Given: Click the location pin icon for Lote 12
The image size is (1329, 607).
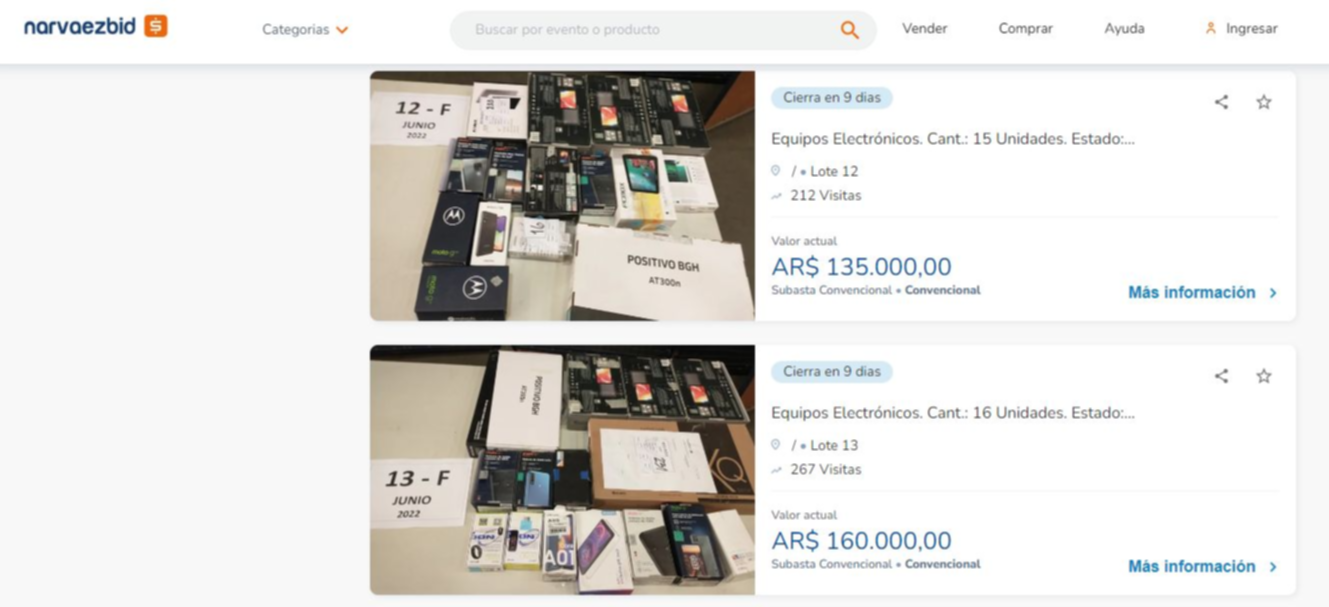Looking at the screenshot, I should (x=776, y=171).
